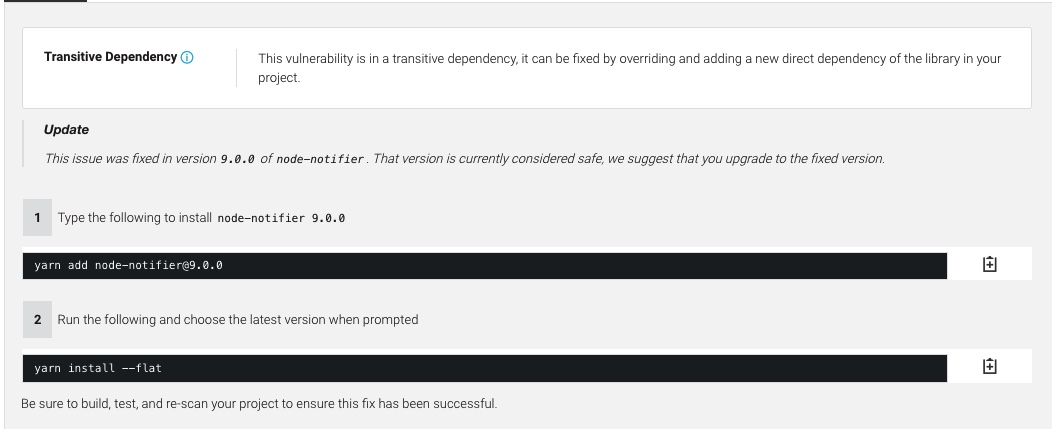
Task: Click the step 2 number badge
Action: tap(38, 320)
